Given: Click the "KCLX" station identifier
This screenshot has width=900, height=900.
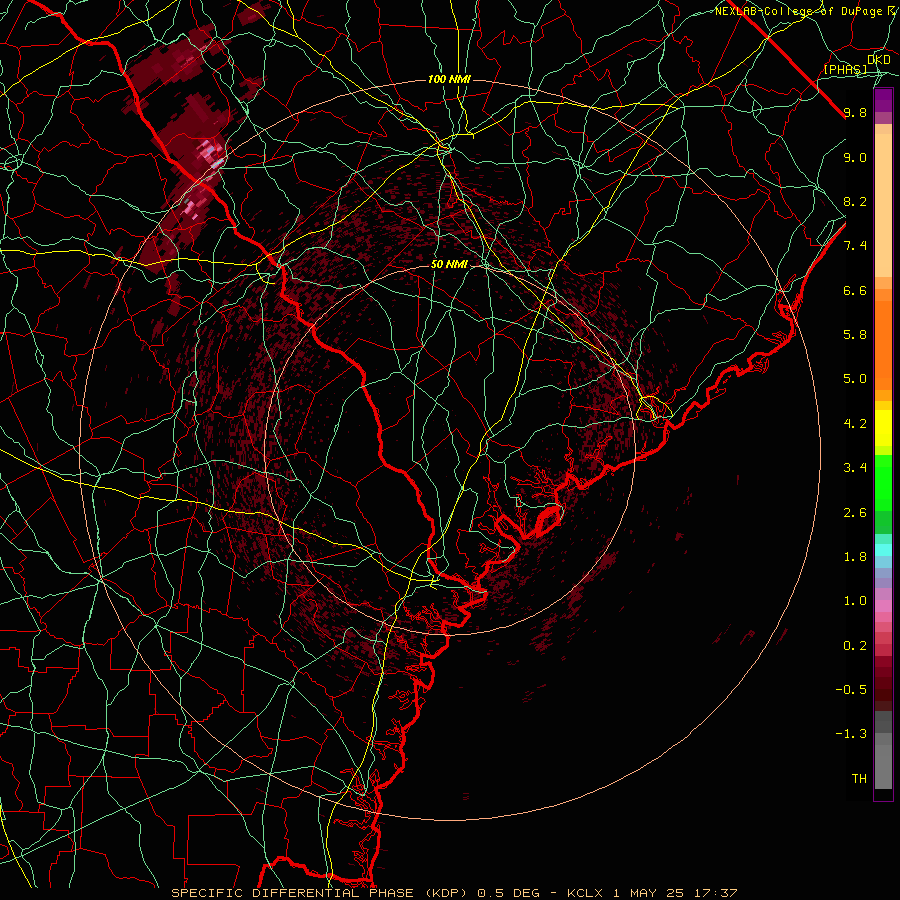Looking at the screenshot, I should click(585, 893).
